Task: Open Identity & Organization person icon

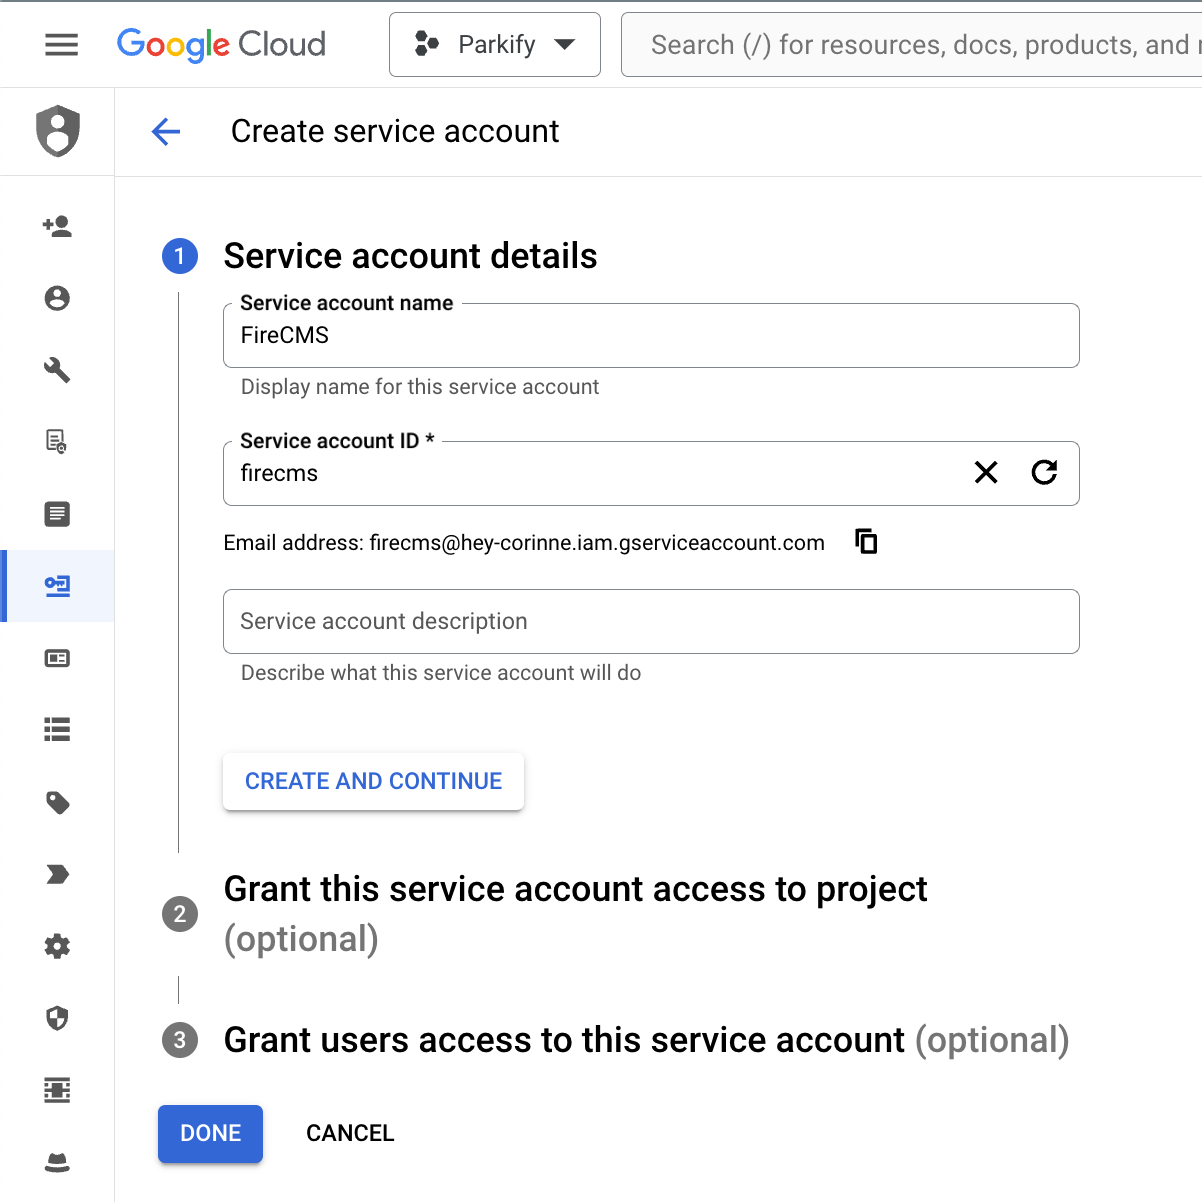Action: tap(57, 298)
